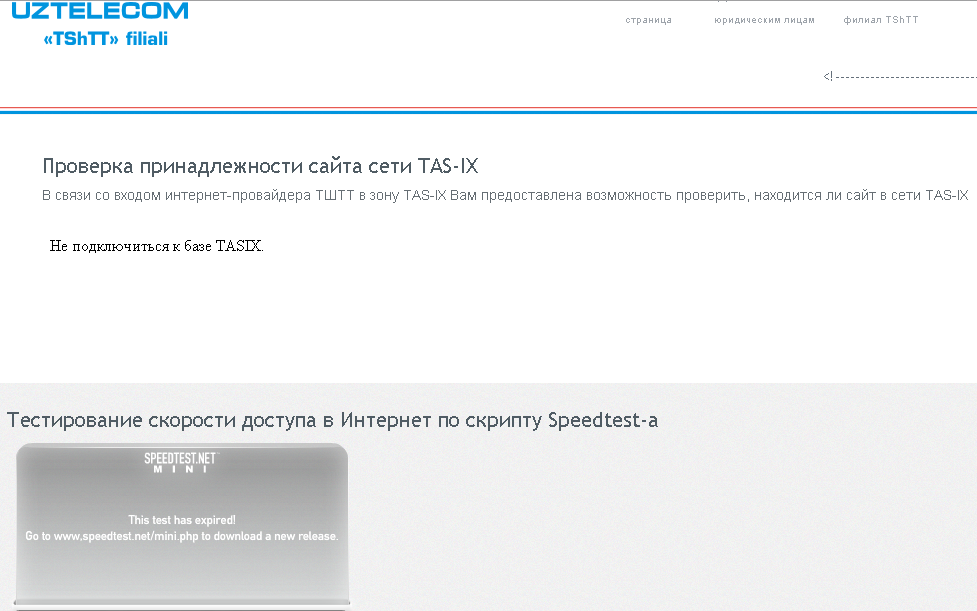977x611 pixels.
Task: Click the UZTELECOM TShTT filiali logo
Action: 100,25
